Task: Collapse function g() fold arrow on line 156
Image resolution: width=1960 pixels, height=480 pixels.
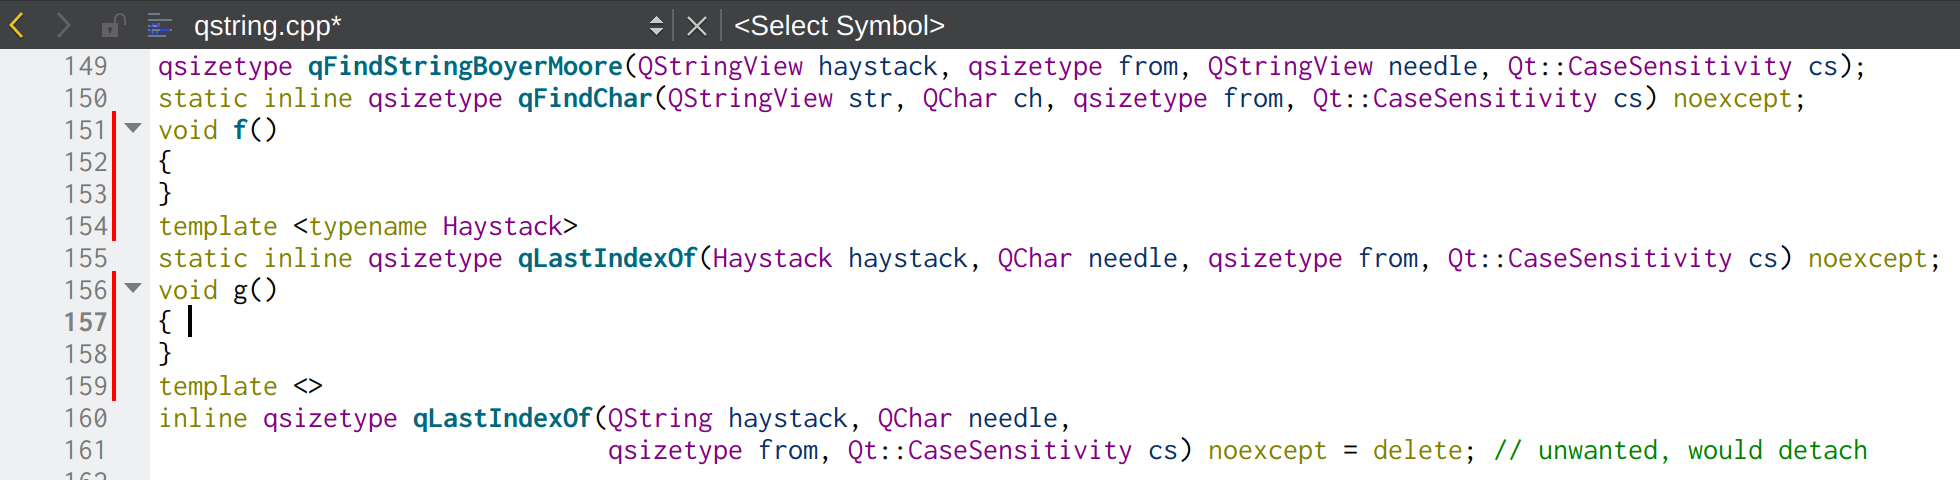Action: 133,288
